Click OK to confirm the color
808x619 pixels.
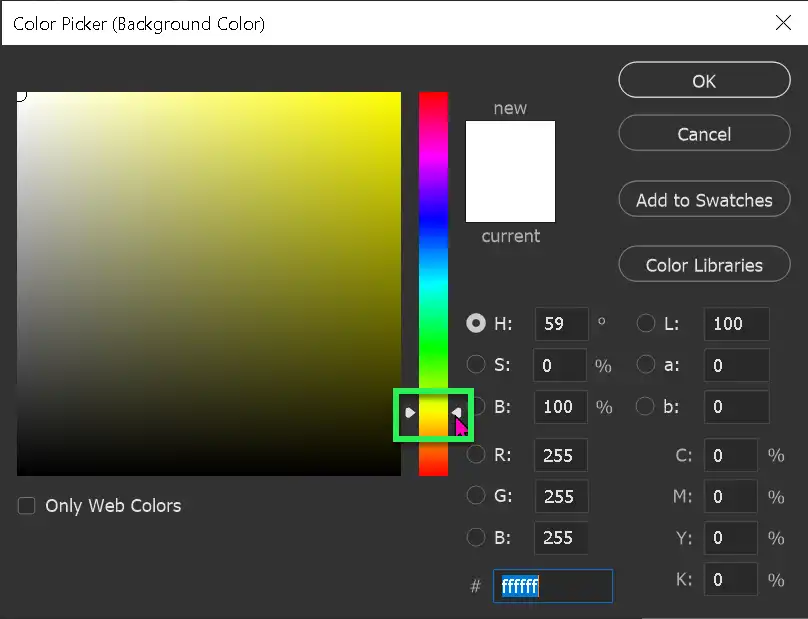pyautogui.click(x=704, y=81)
